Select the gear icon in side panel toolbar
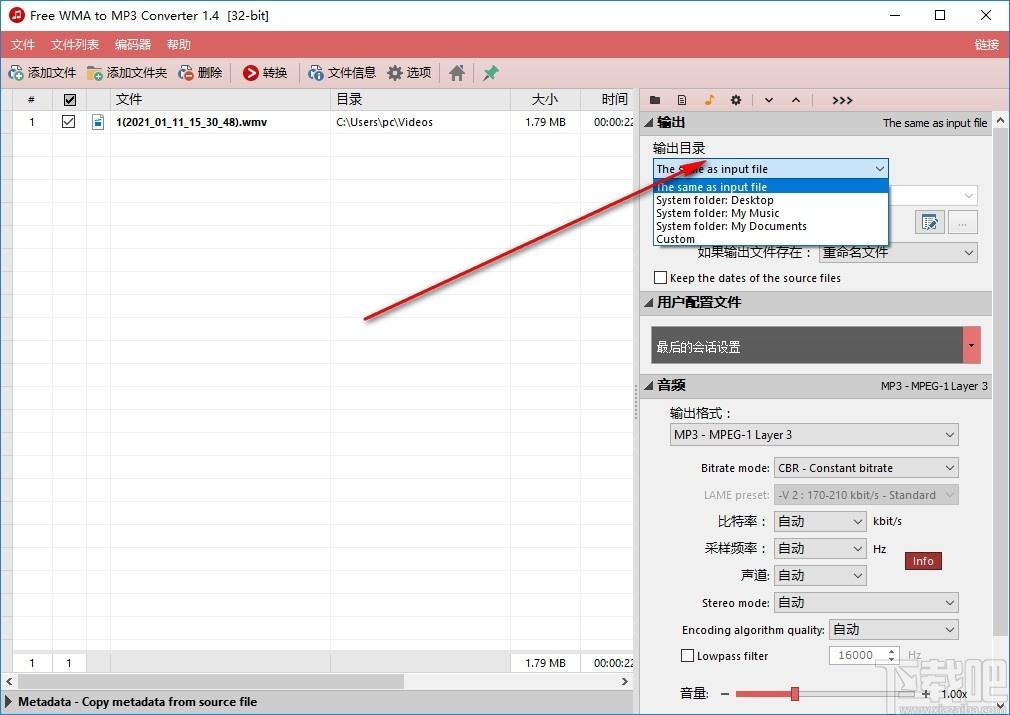This screenshot has width=1010, height=715. (736, 100)
